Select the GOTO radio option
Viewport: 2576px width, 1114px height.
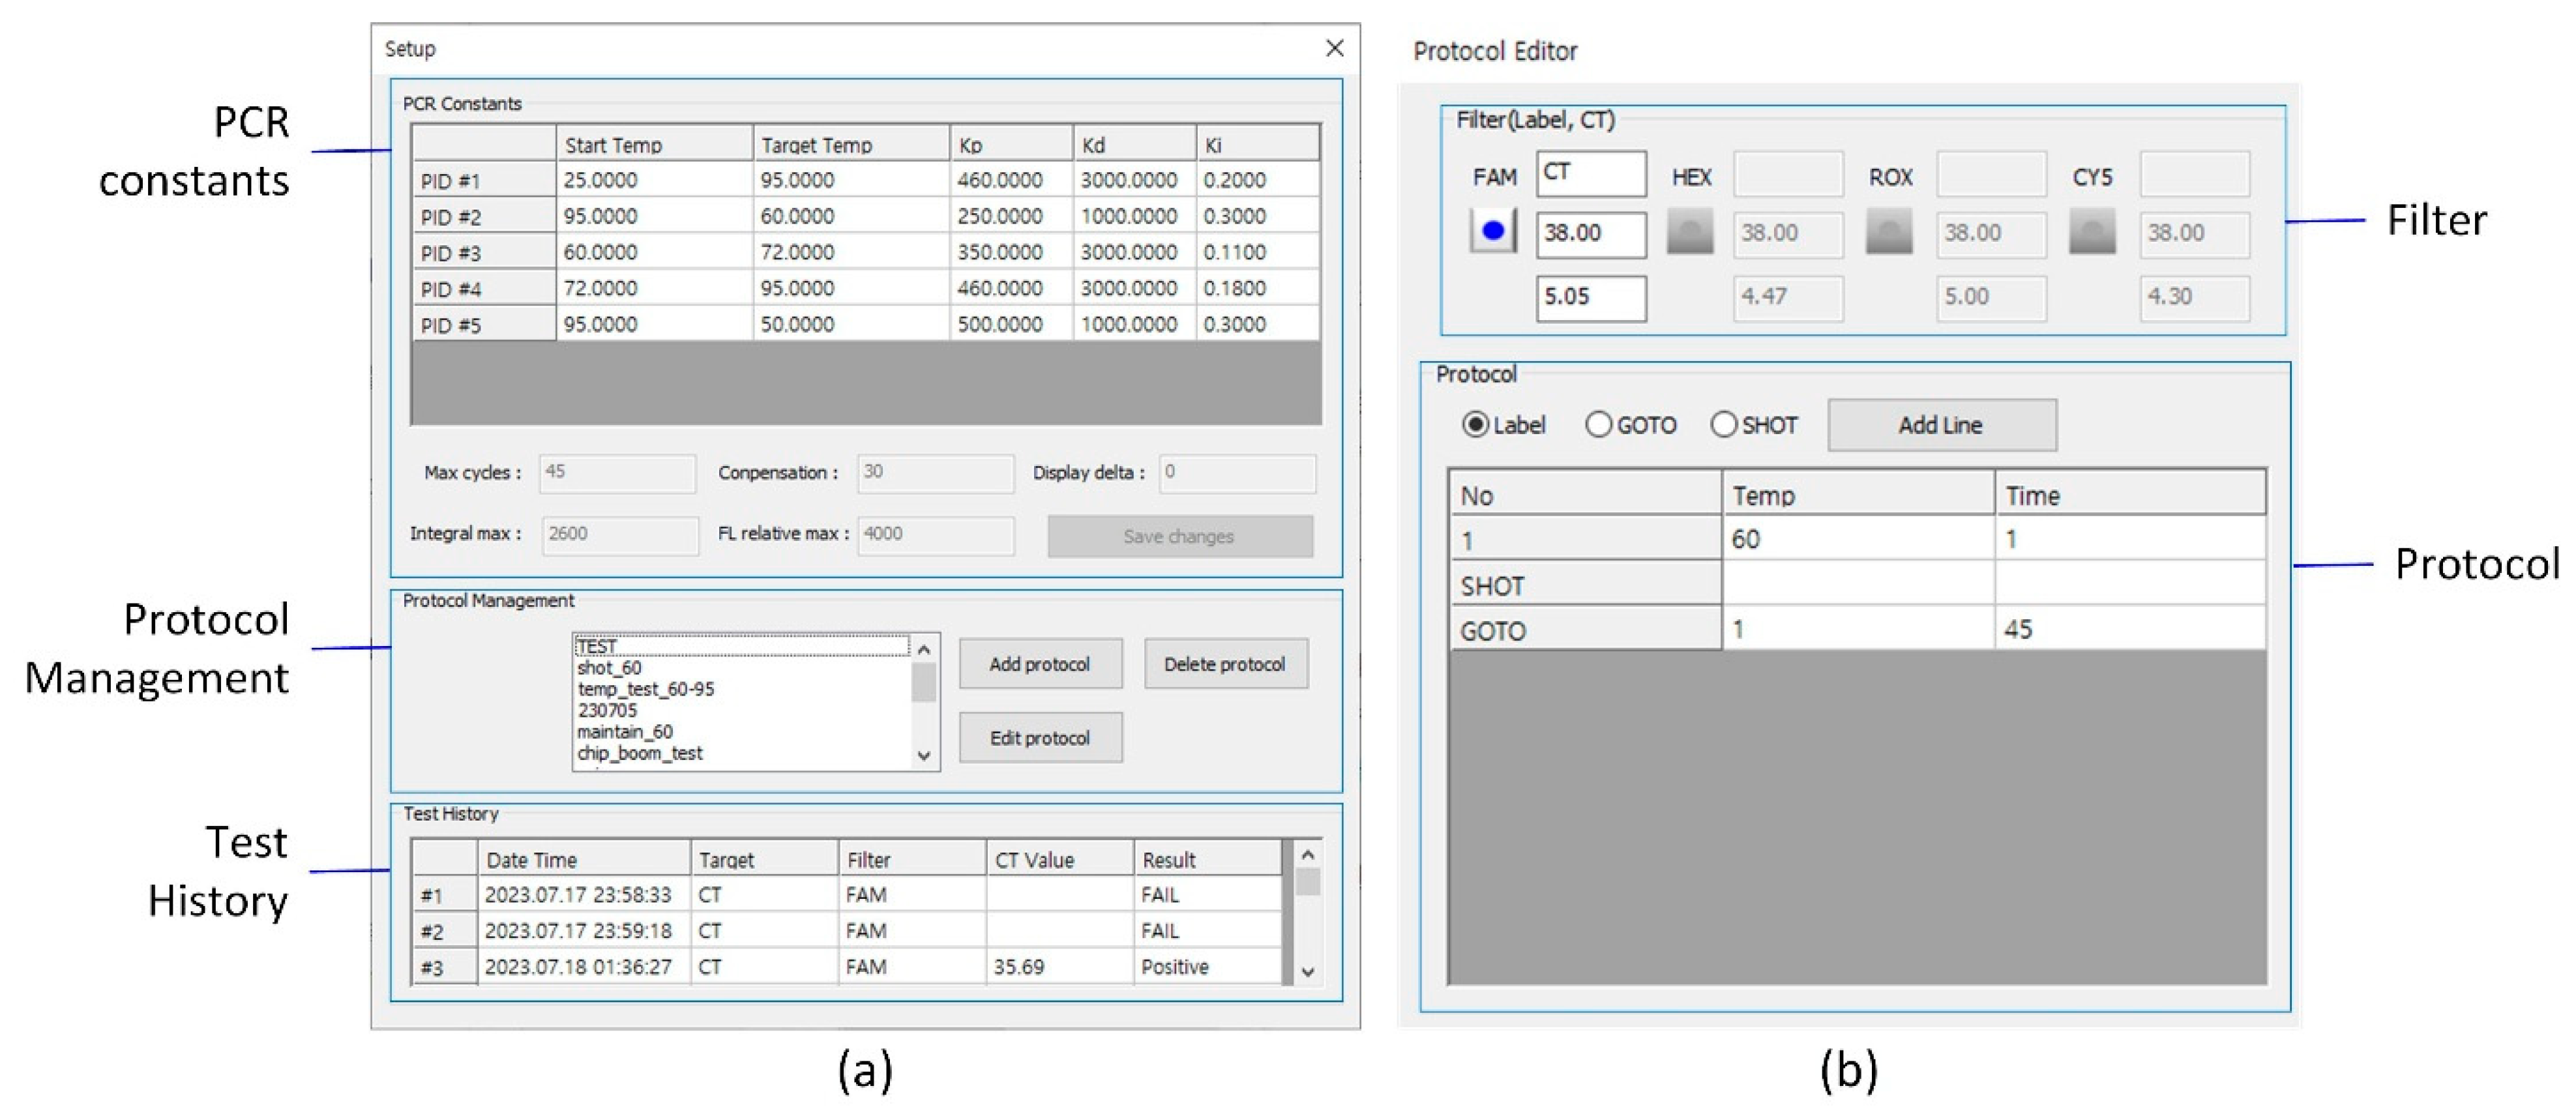click(1599, 425)
